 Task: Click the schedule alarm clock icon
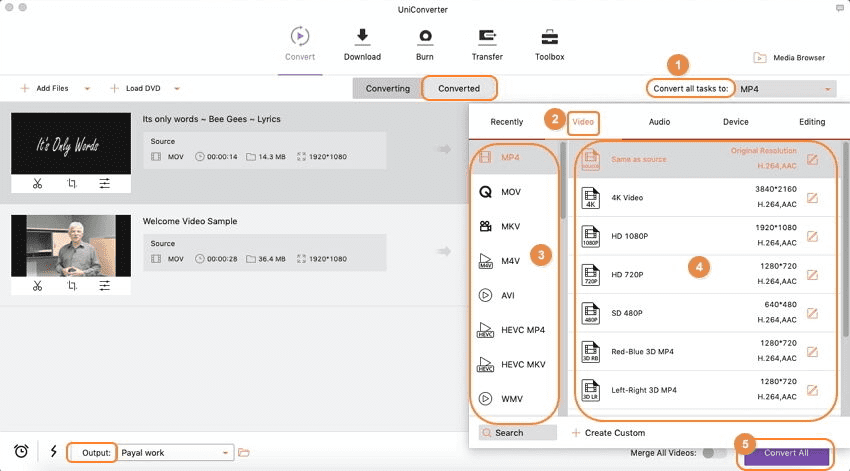pyautogui.click(x=21, y=452)
